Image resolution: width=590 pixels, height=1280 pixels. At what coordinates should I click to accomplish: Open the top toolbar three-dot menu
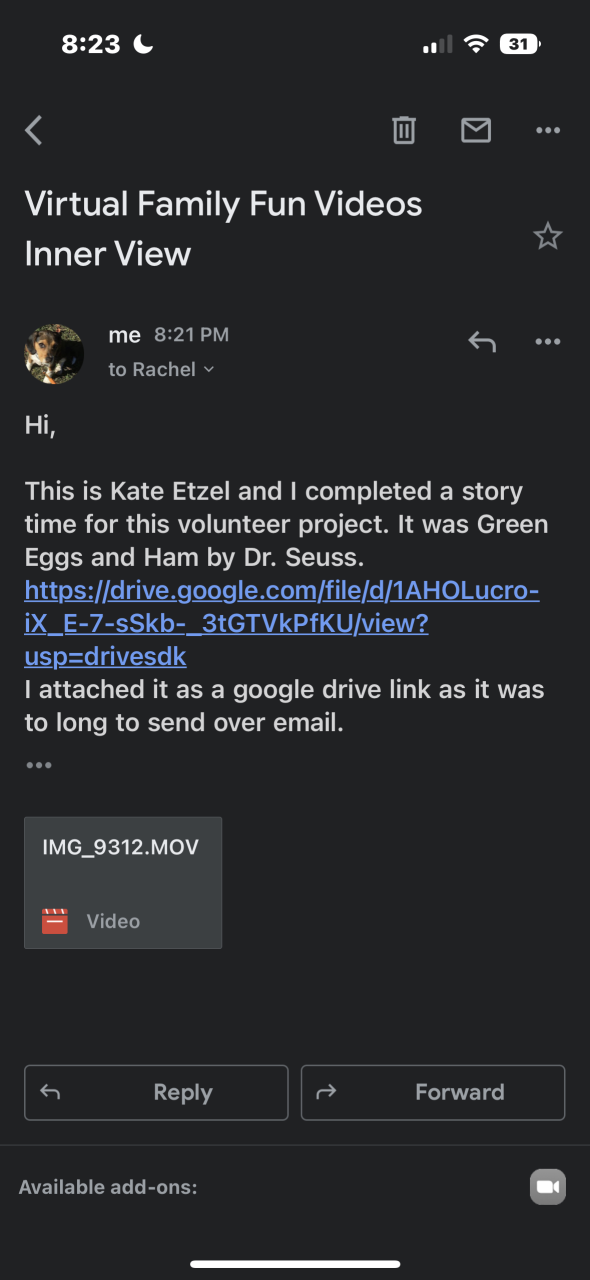(x=548, y=130)
